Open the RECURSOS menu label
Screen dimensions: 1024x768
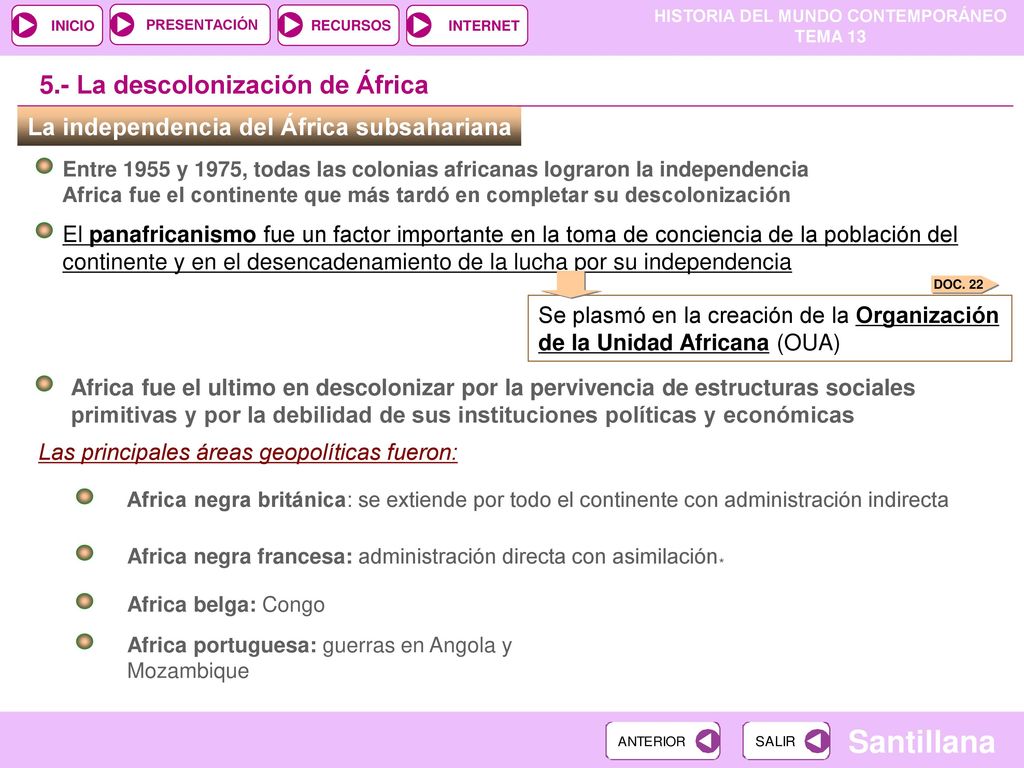click(x=351, y=25)
